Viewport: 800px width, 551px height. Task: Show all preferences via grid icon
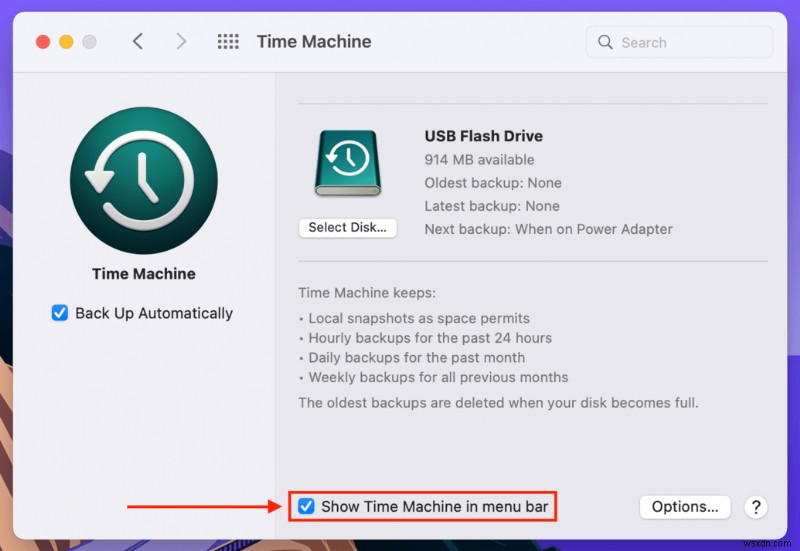click(228, 42)
